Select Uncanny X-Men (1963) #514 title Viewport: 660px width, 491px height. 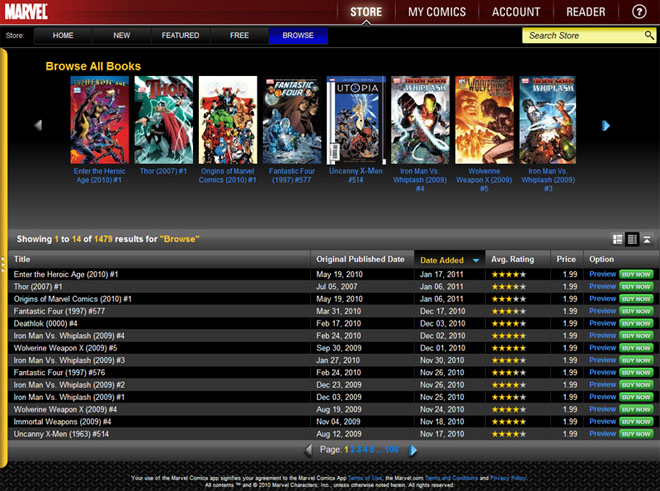tap(61, 434)
